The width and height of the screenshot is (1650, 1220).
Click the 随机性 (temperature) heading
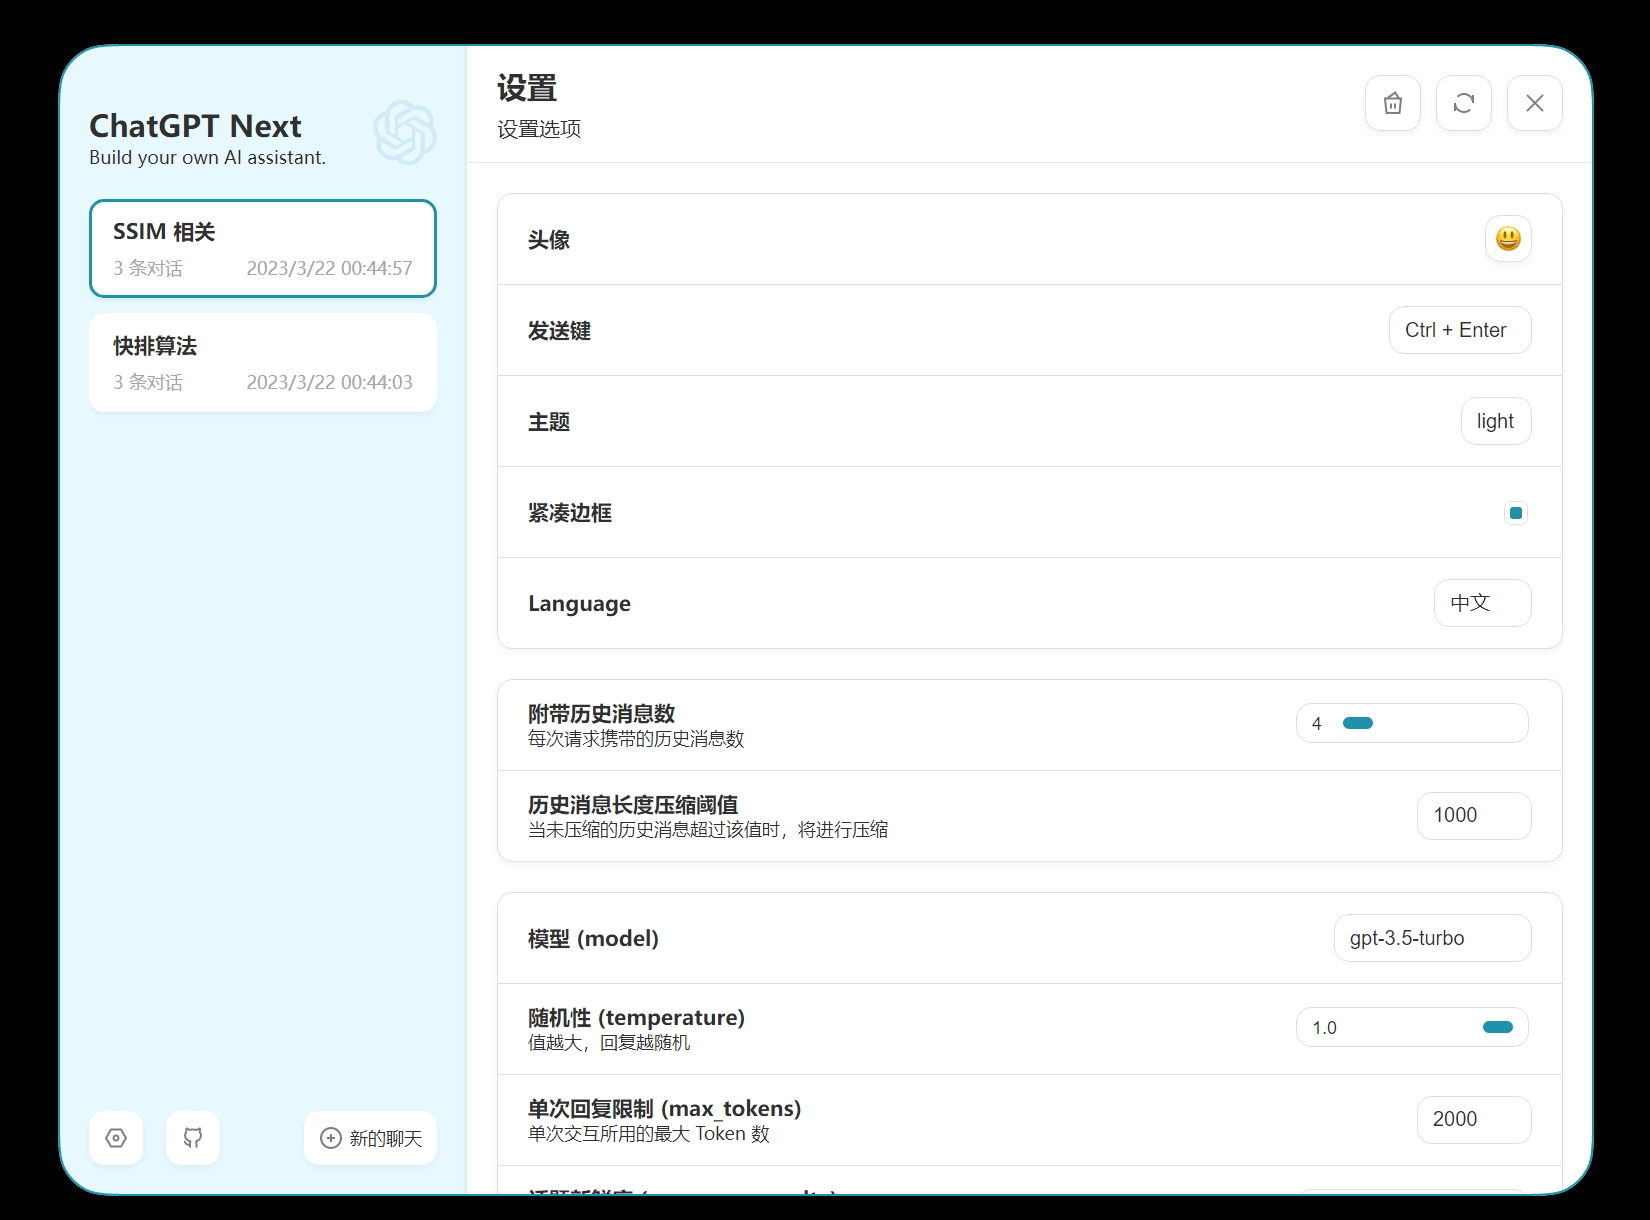tap(636, 1017)
